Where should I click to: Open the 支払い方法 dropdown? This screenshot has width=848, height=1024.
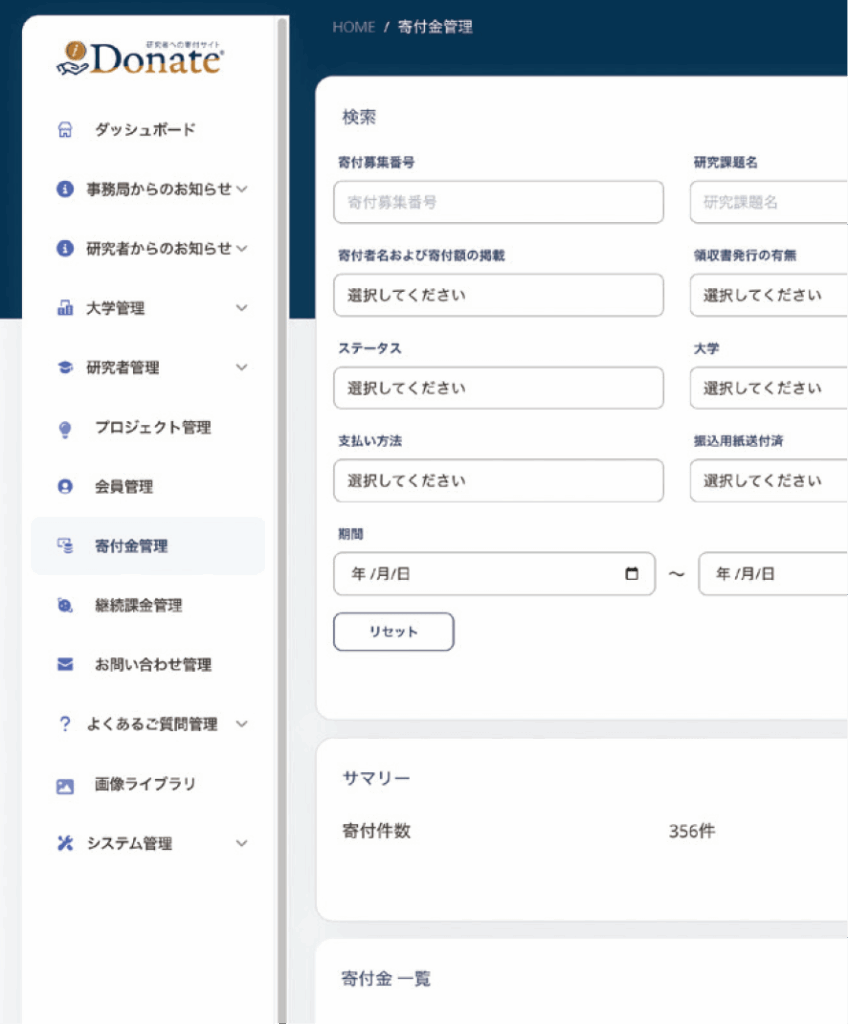498,481
